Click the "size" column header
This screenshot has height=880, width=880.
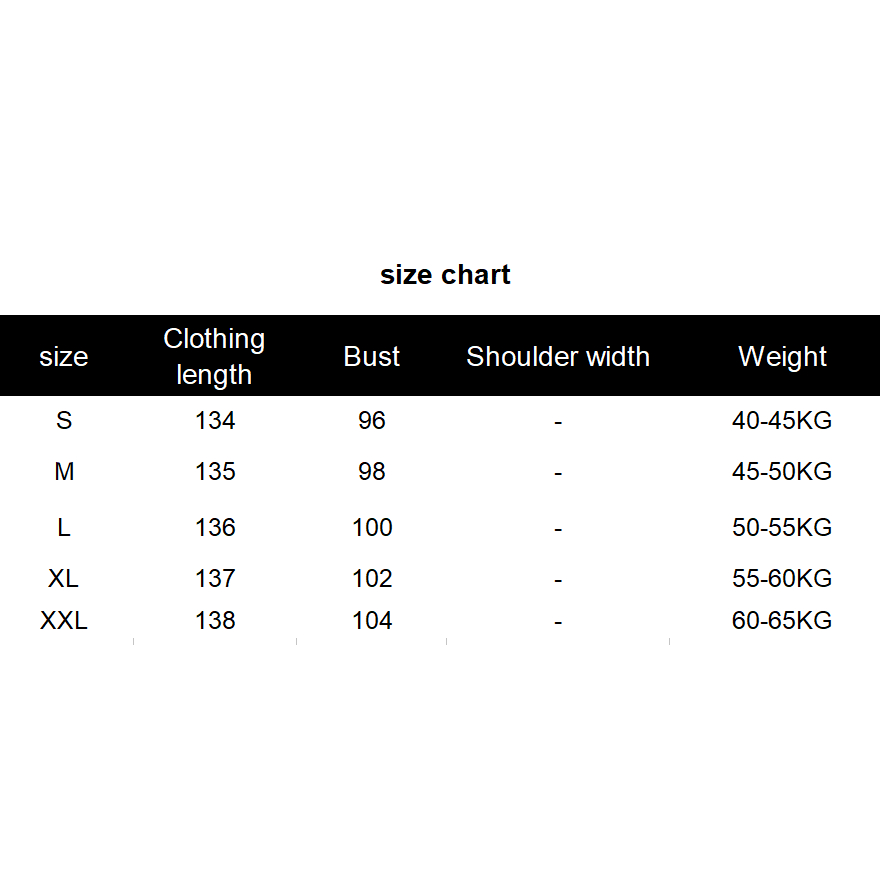[64, 357]
